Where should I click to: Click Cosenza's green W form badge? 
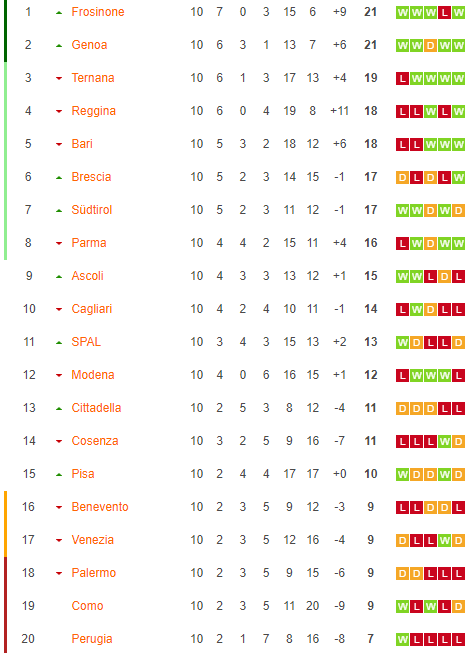(444, 441)
